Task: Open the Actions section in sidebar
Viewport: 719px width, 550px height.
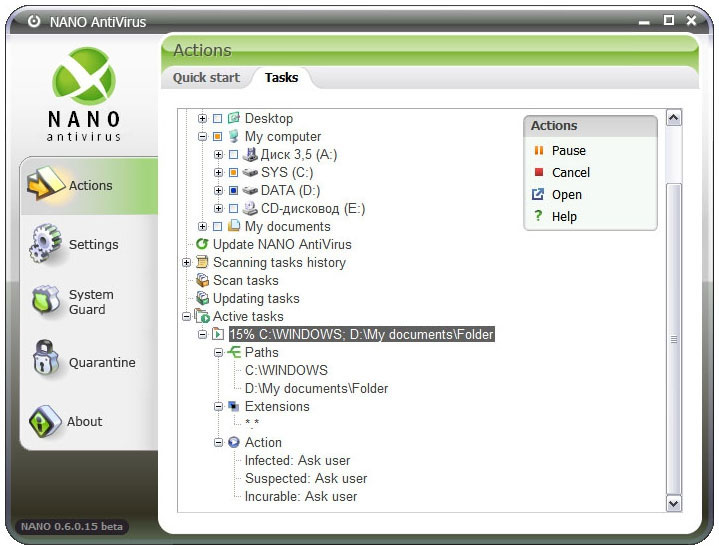Action: (x=89, y=185)
